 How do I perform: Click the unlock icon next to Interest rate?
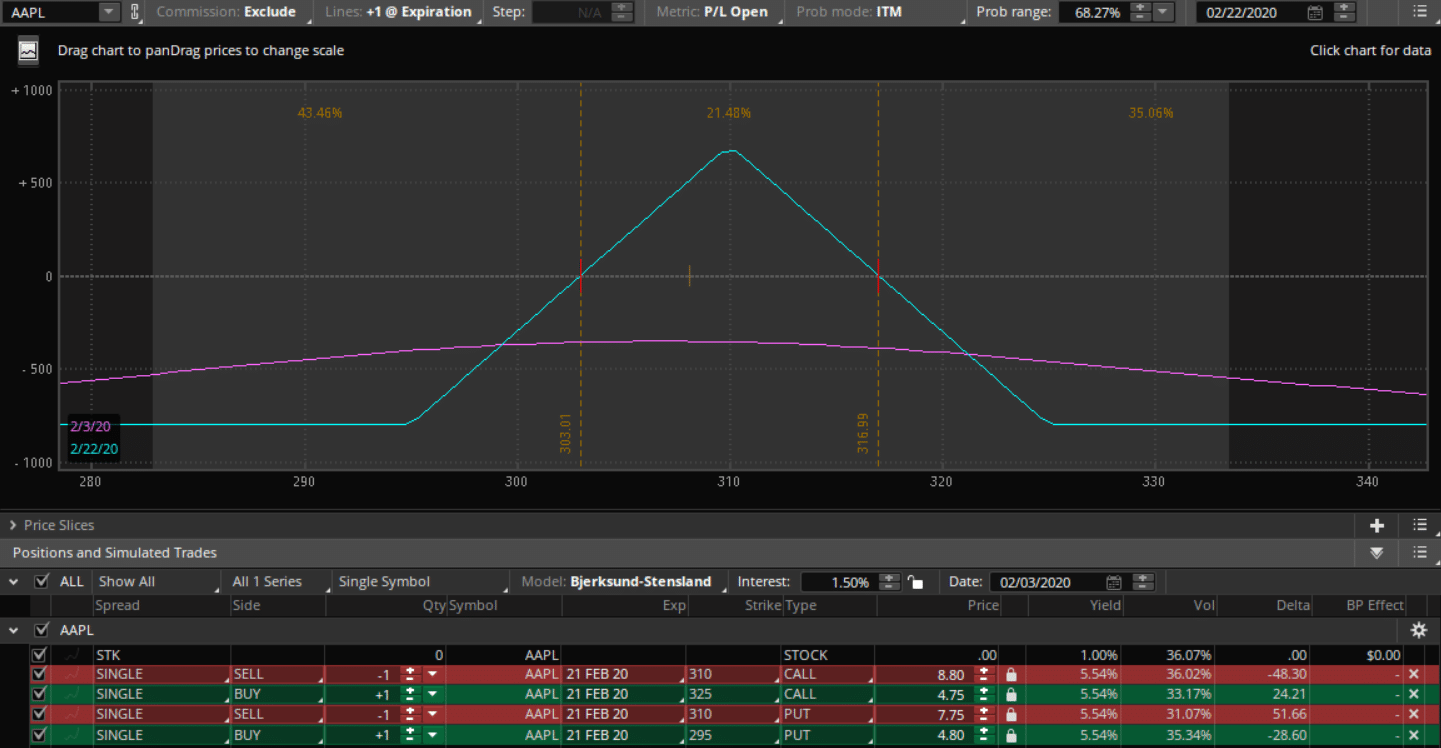(x=914, y=582)
